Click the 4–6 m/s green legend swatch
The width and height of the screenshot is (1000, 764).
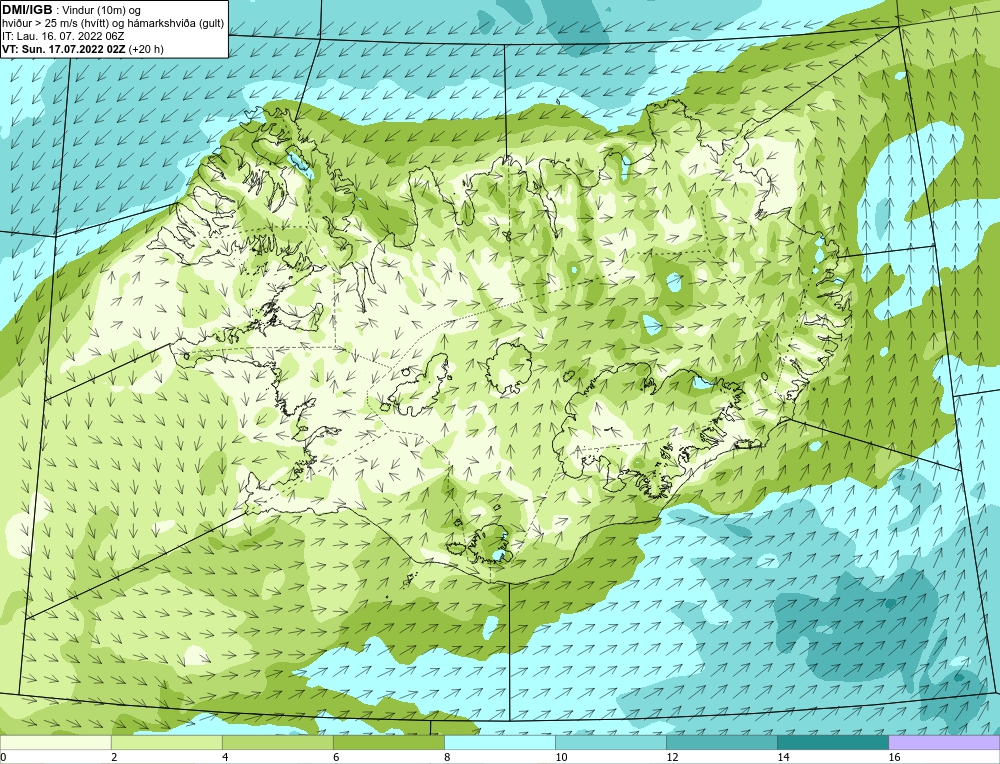coord(277,742)
